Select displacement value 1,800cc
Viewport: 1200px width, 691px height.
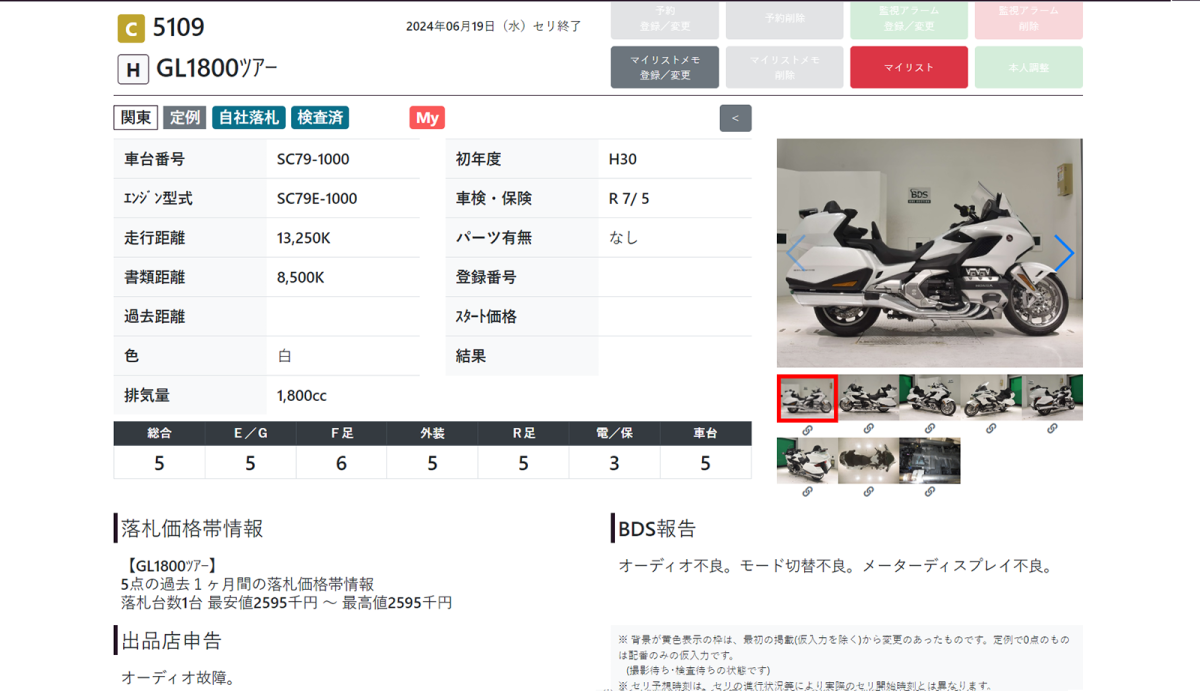[x=302, y=395]
